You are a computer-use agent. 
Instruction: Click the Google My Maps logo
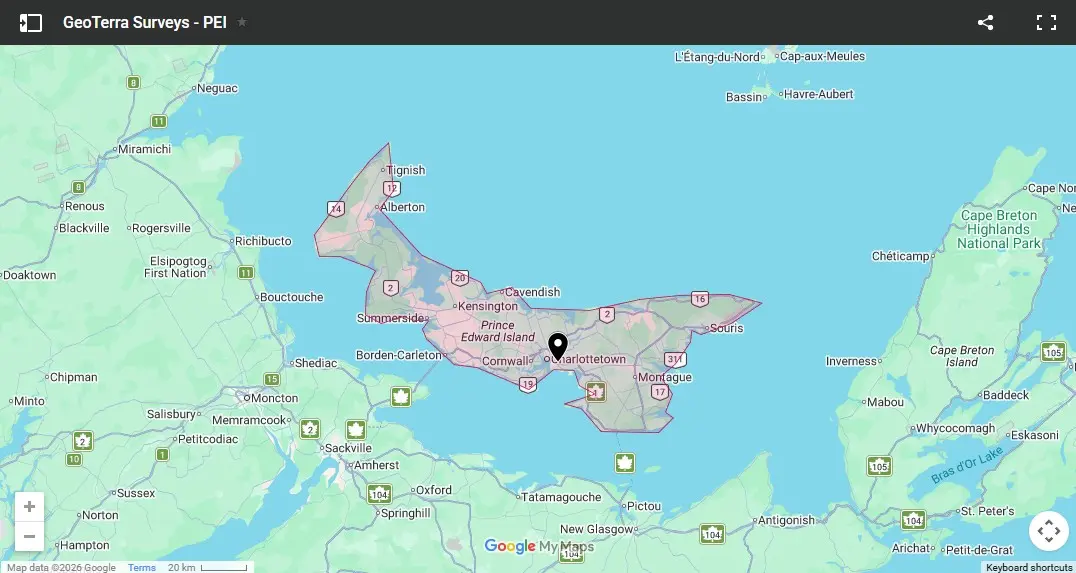point(539,546)
